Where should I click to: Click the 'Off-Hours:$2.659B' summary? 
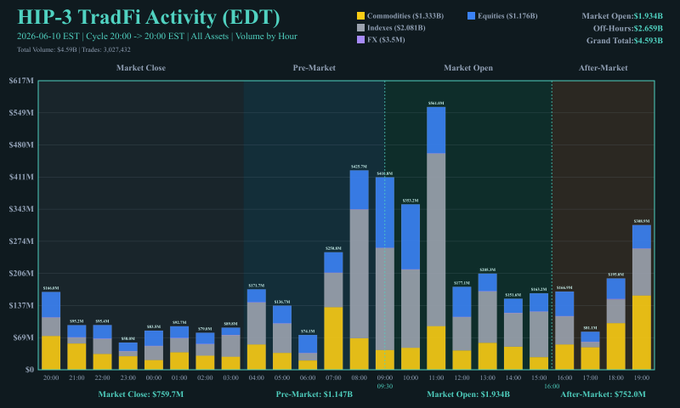click(628, 28)
